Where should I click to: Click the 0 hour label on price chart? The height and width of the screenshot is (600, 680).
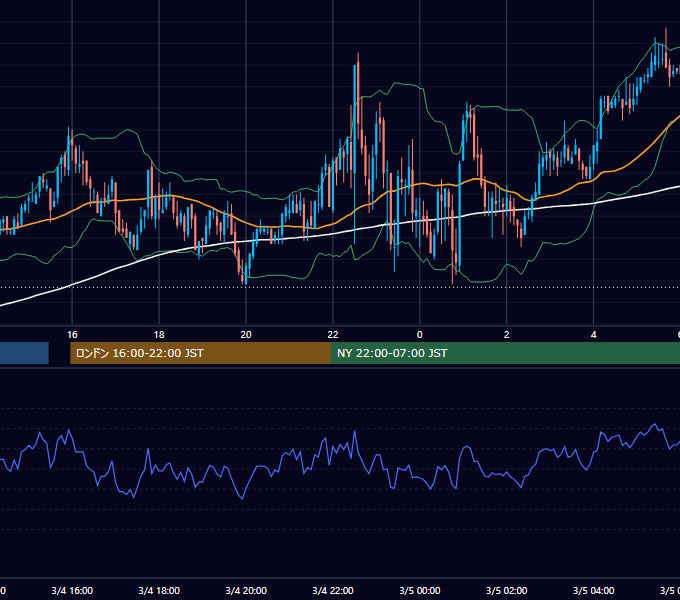coord(419,335)
